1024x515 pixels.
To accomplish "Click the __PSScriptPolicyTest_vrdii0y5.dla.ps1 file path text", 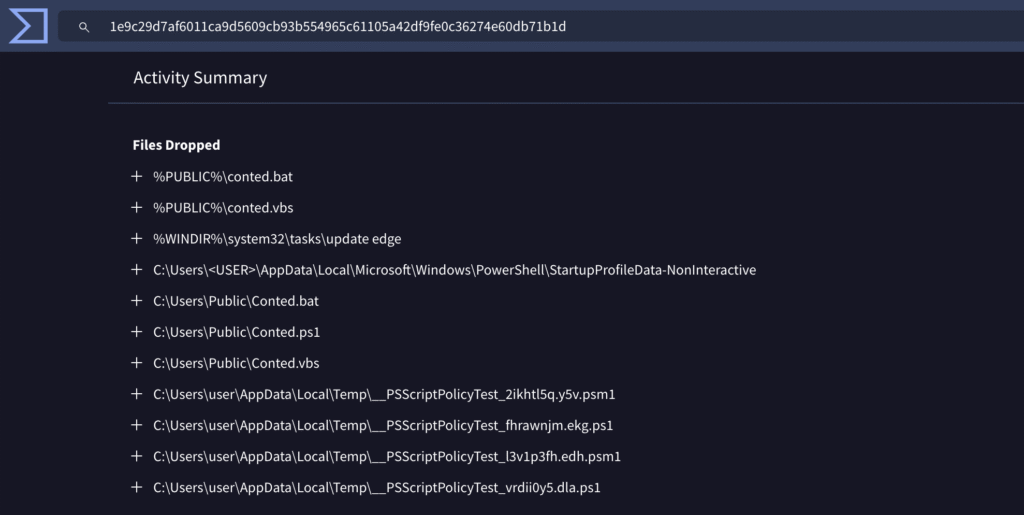I will pyautogui.click(x=376, y=488).
